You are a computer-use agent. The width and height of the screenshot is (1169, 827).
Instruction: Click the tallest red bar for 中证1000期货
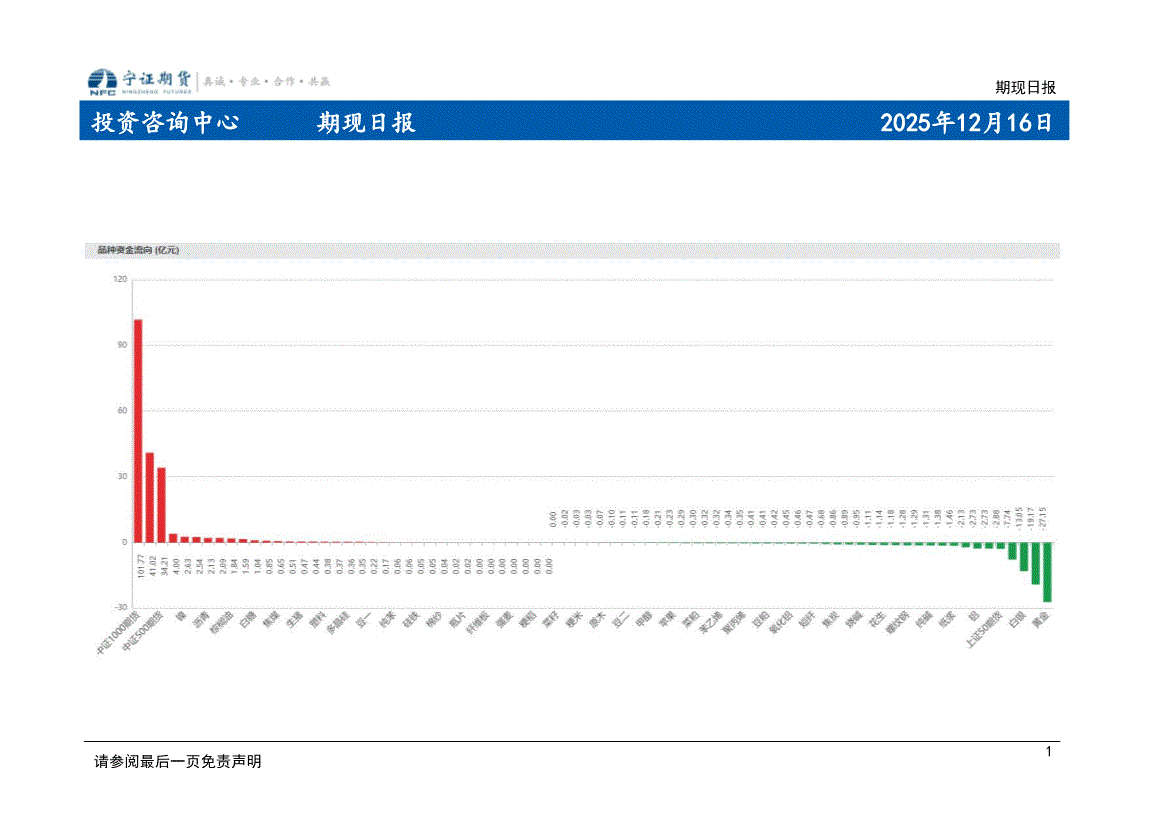pyautogui.click(x=138, y=430)
